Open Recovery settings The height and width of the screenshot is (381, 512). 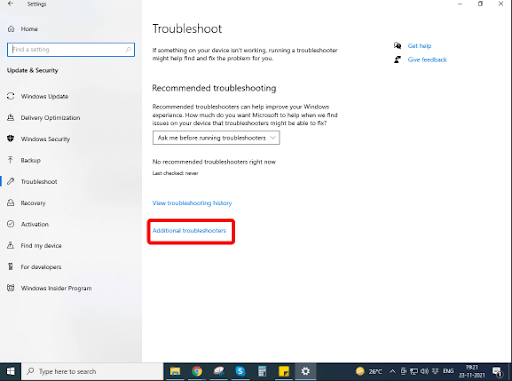[33, 203]
